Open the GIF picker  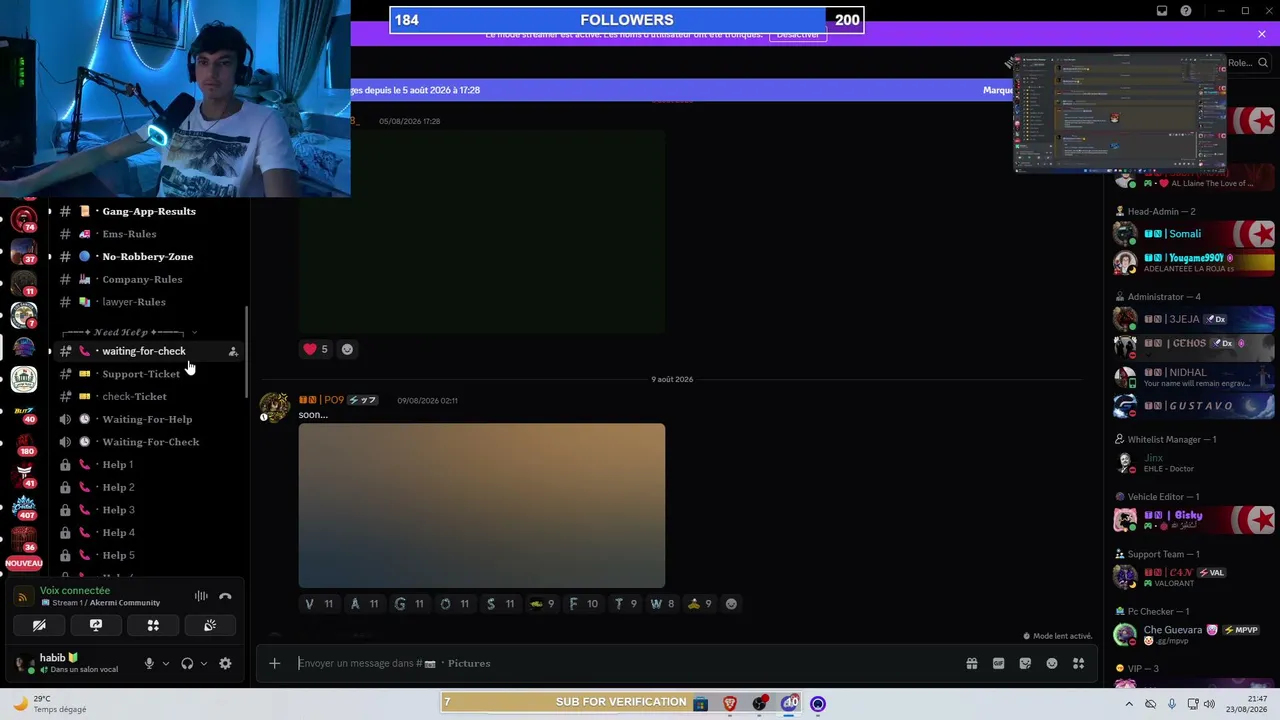[998, 663]
